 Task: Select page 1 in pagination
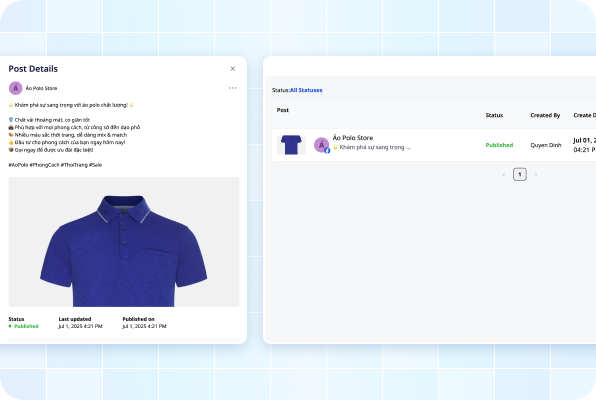click(520, 174)
